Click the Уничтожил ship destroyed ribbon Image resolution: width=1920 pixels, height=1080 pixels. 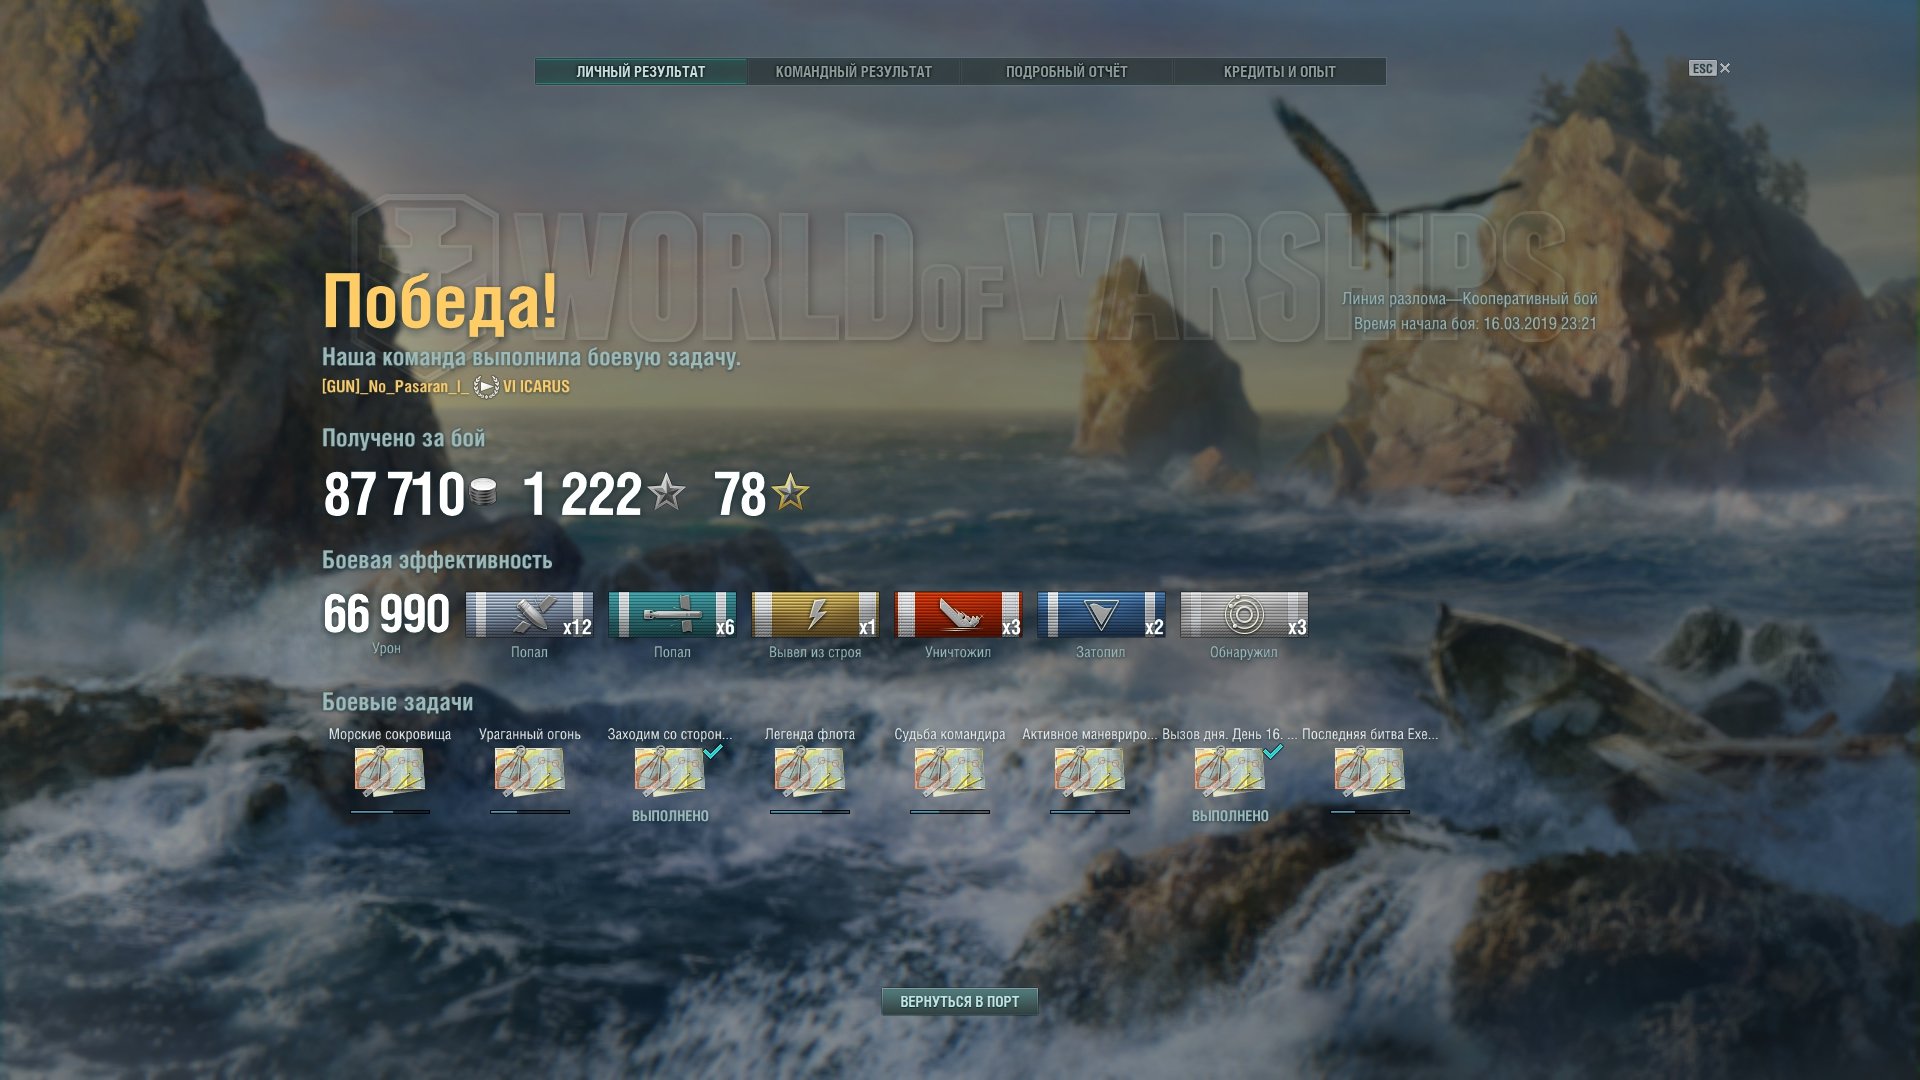click(958, 615)
